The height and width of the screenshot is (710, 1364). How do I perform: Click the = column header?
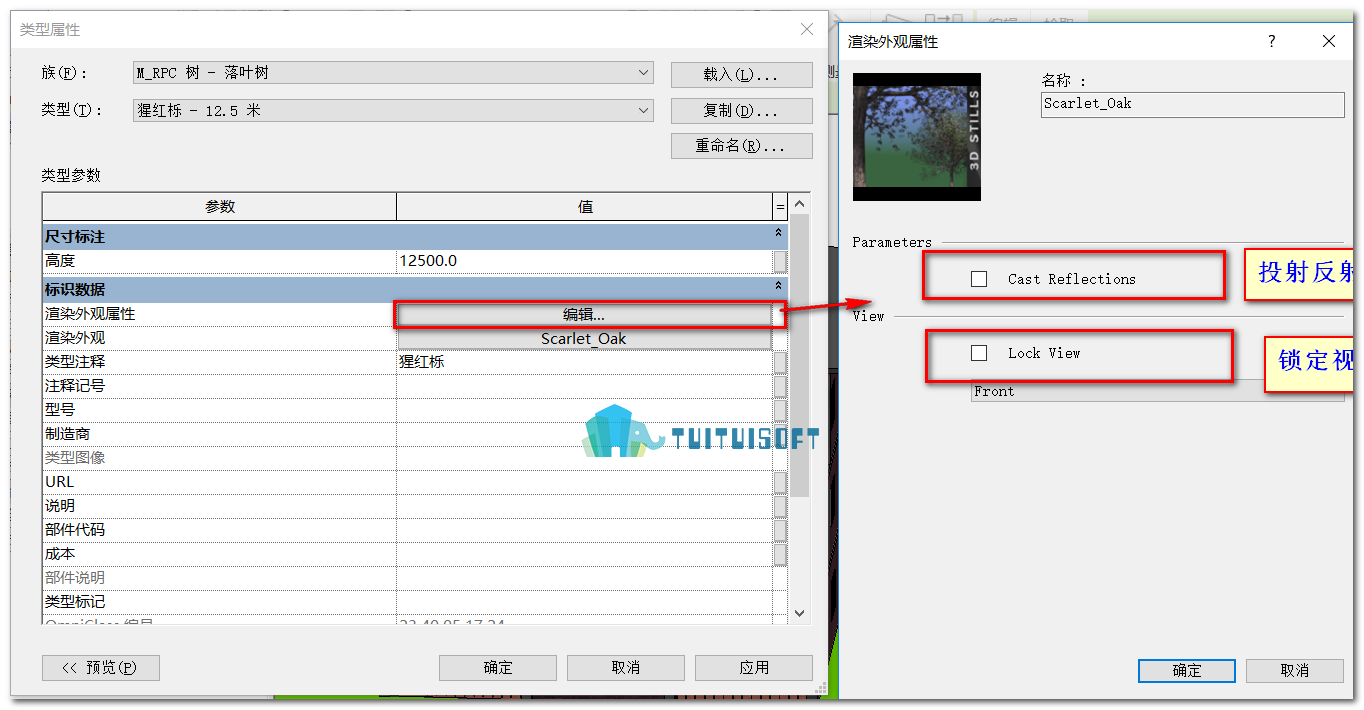pos(780,207)
